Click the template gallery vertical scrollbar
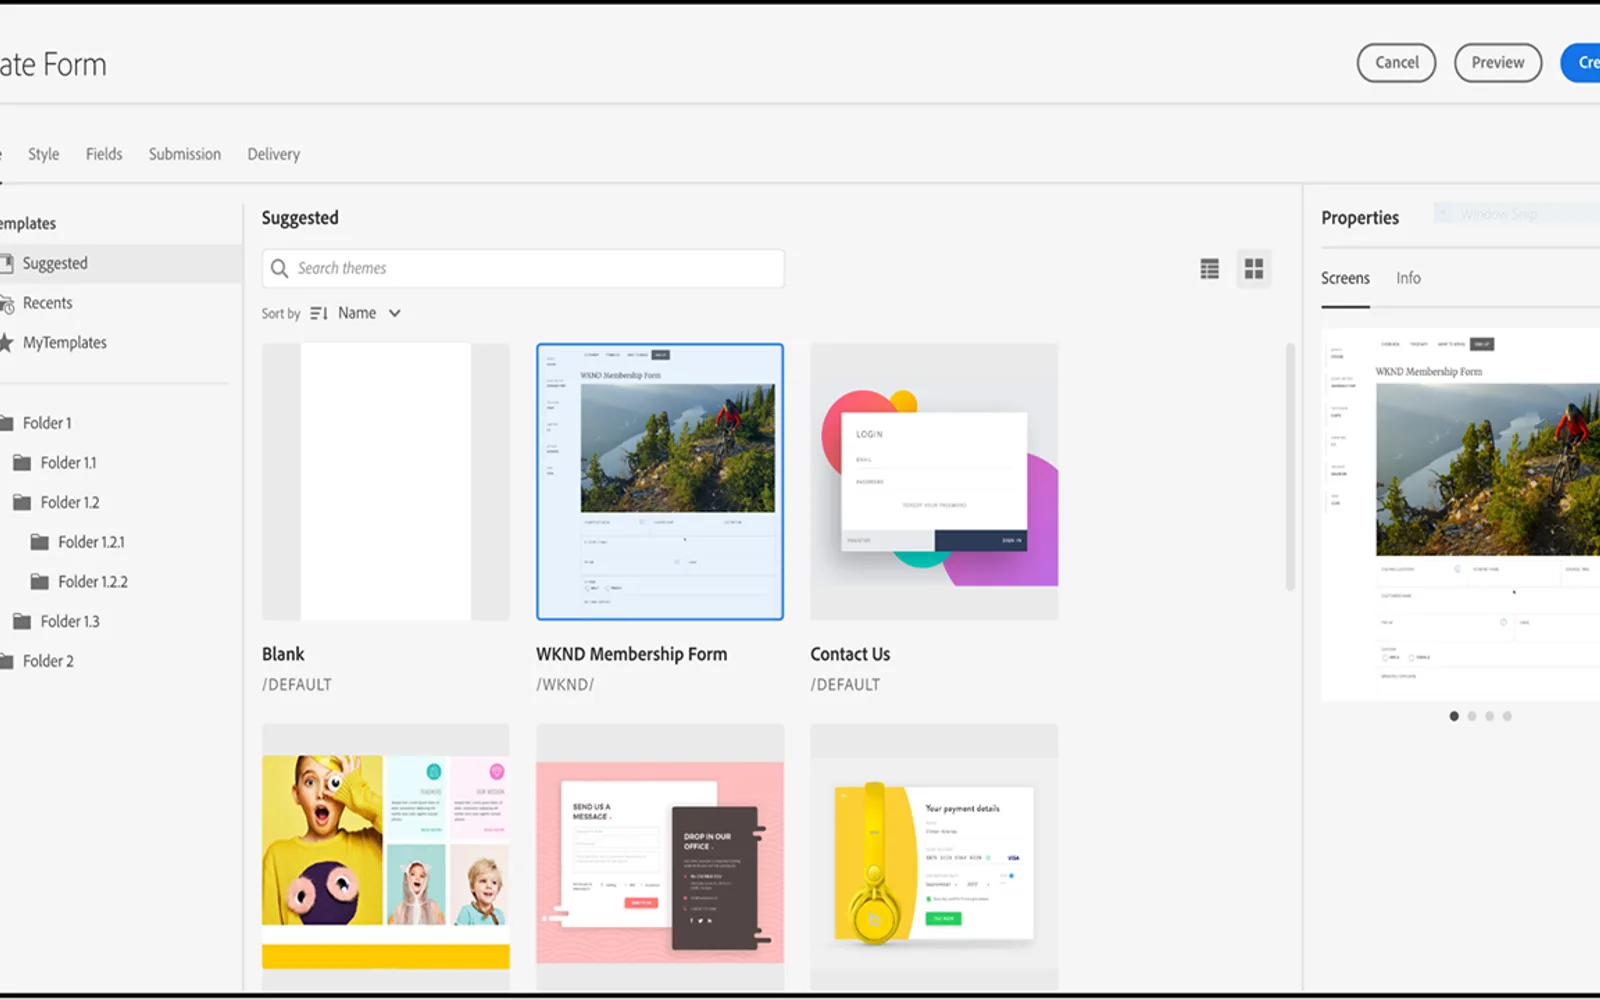1600x1000 pixels. click(x=1290, y=467)
